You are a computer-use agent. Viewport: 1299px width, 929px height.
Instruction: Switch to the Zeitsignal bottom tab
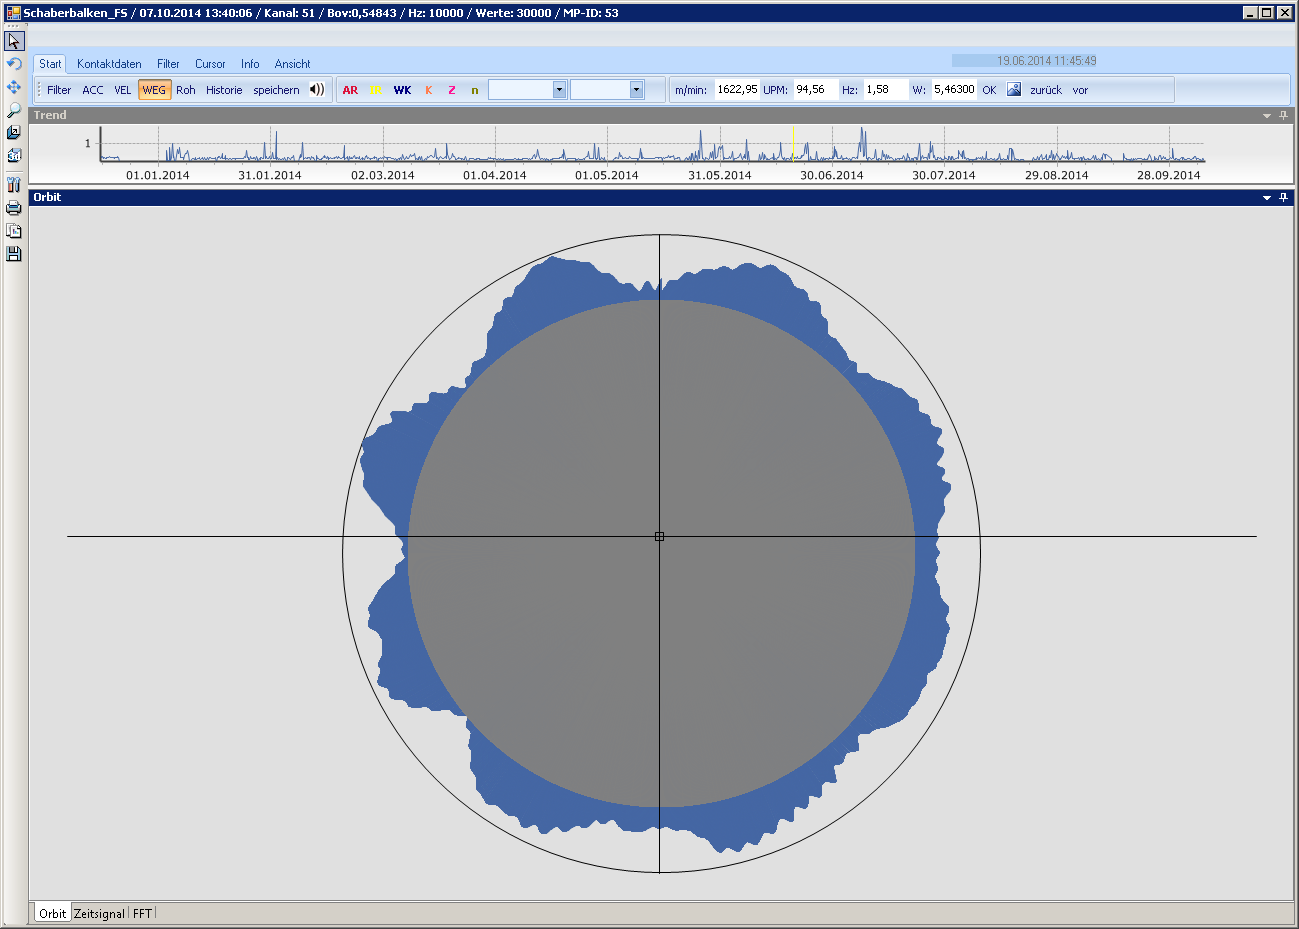[x=99, y=913]
